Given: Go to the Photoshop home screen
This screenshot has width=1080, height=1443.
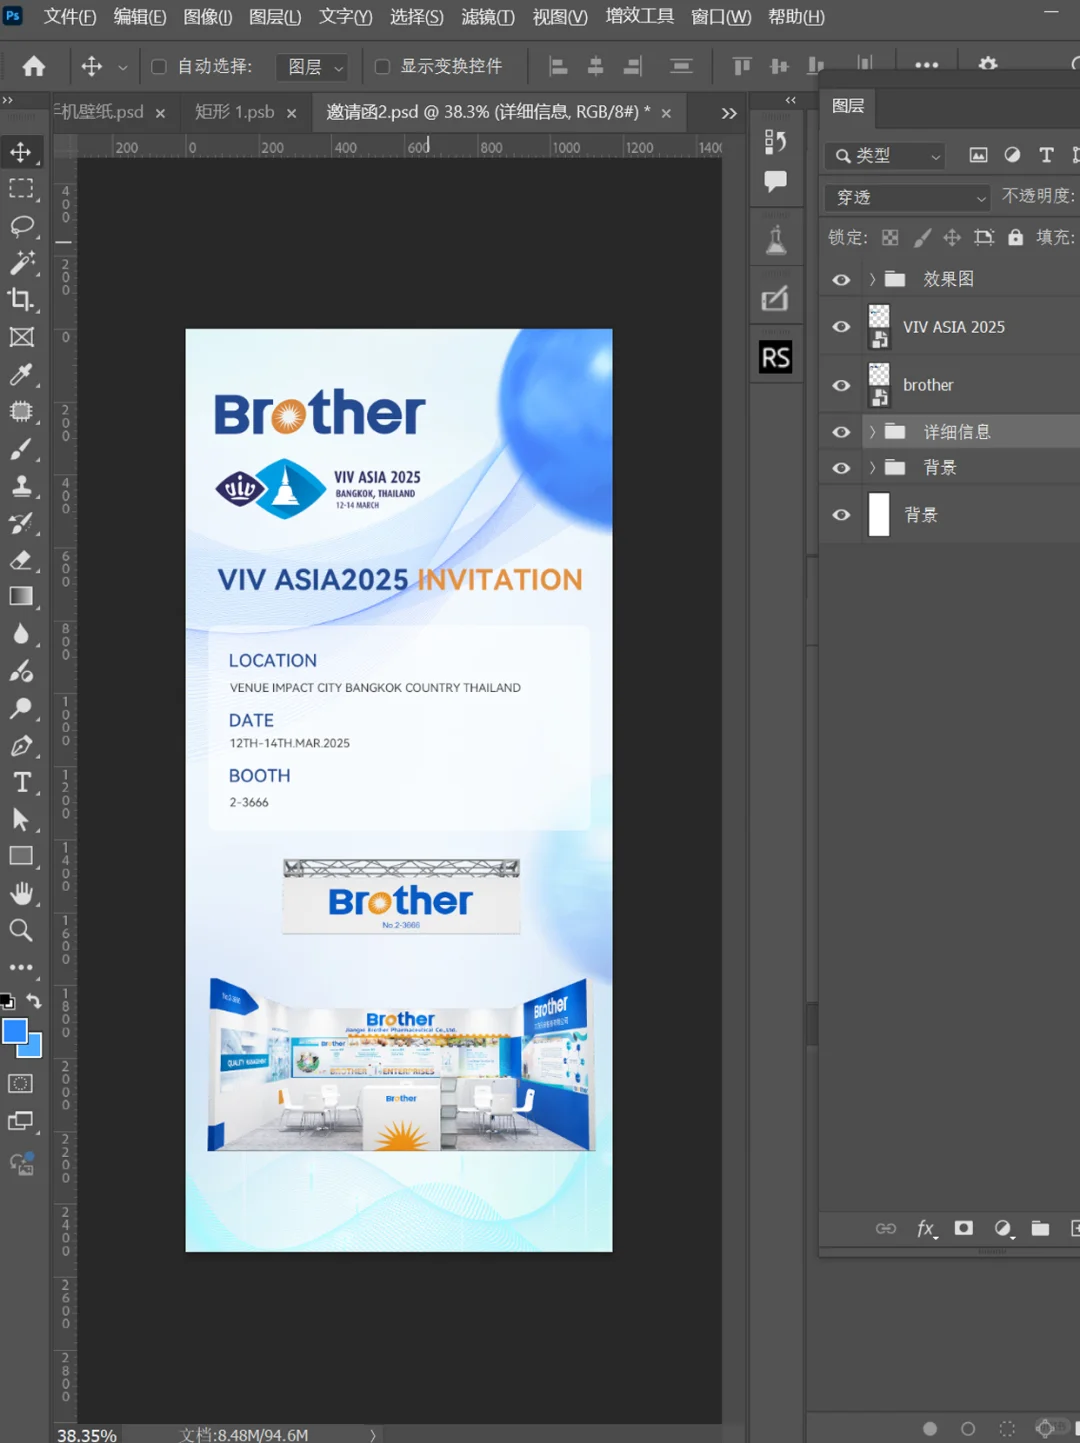Looking at the screenshot, I should pos(34,66).
